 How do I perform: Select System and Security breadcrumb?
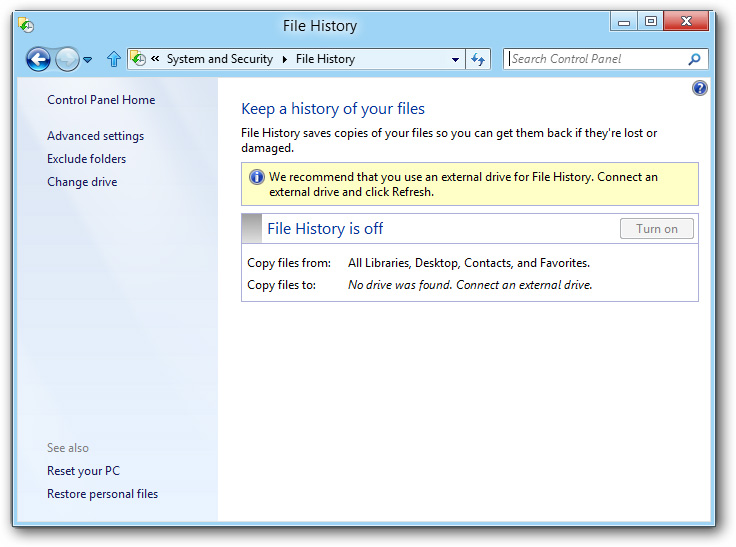tap(220, 59)
